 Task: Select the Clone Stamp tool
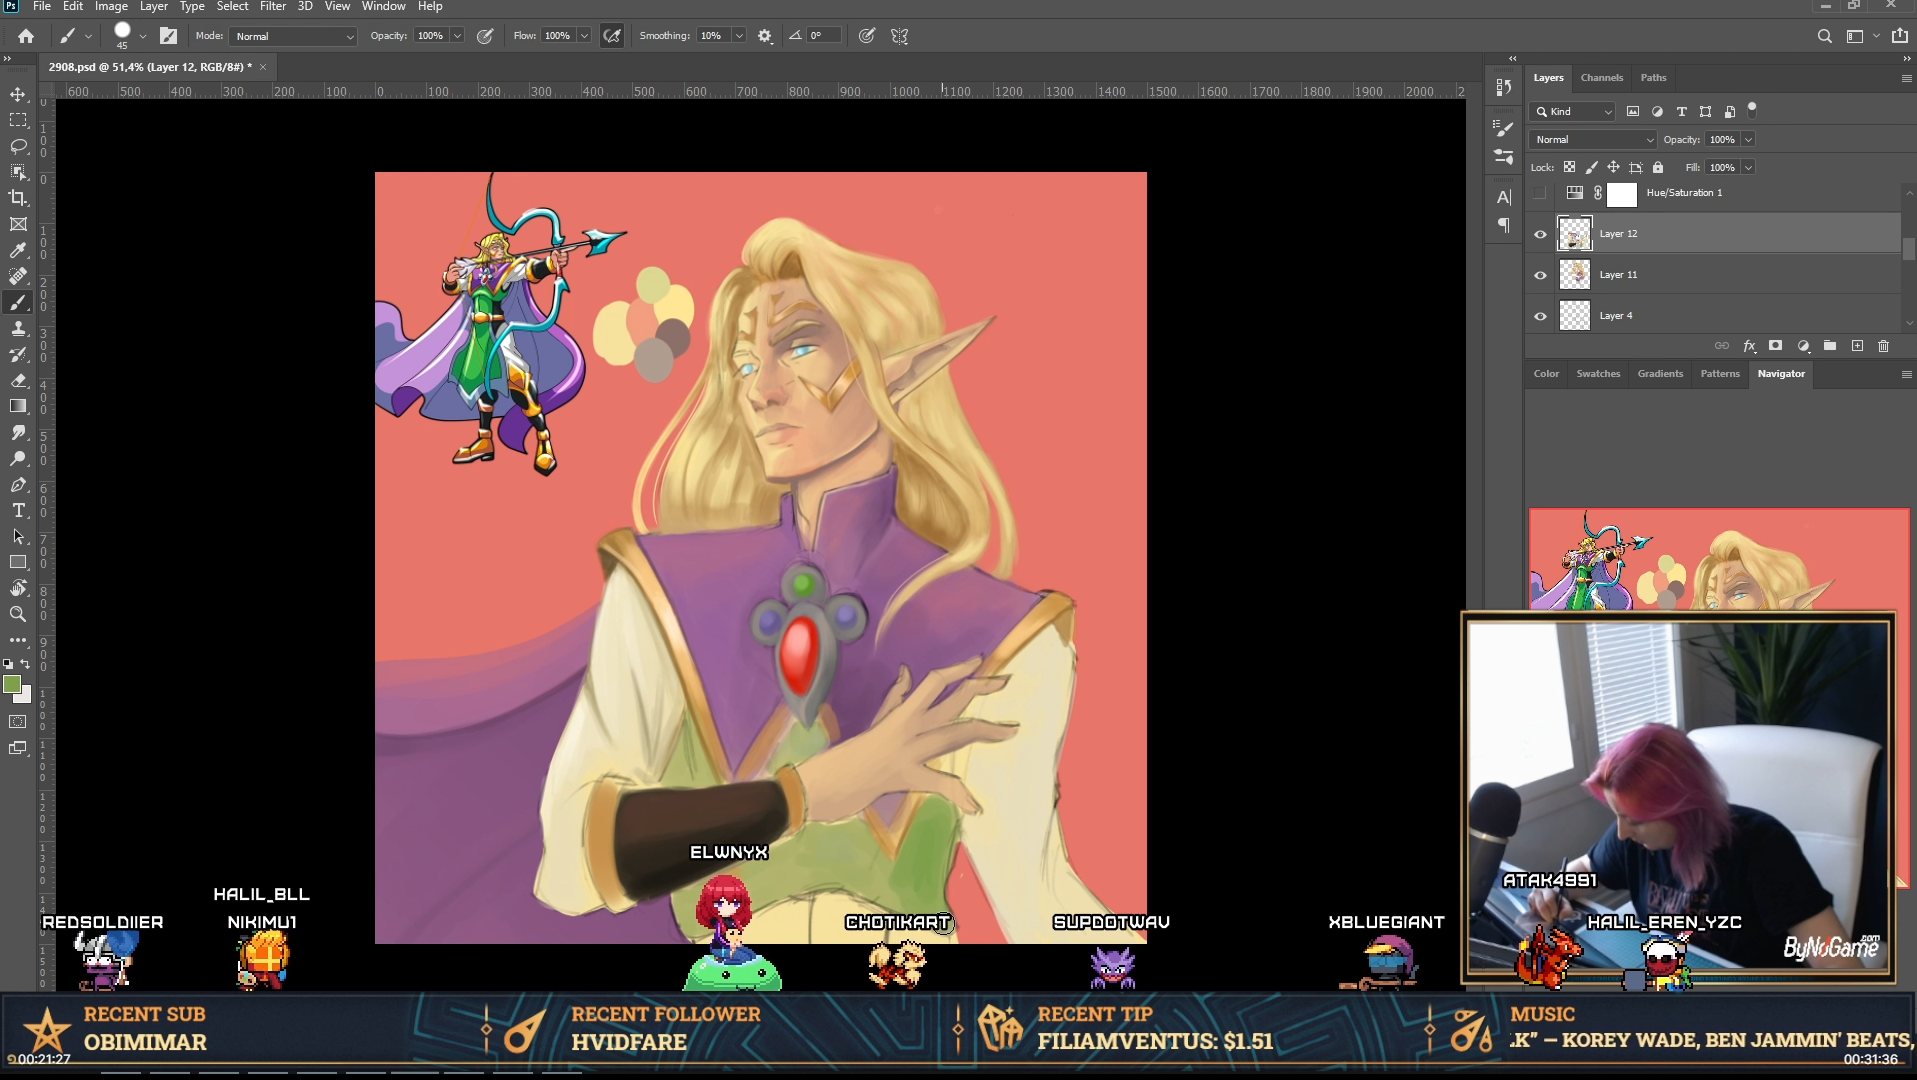[x=18, y=328]
